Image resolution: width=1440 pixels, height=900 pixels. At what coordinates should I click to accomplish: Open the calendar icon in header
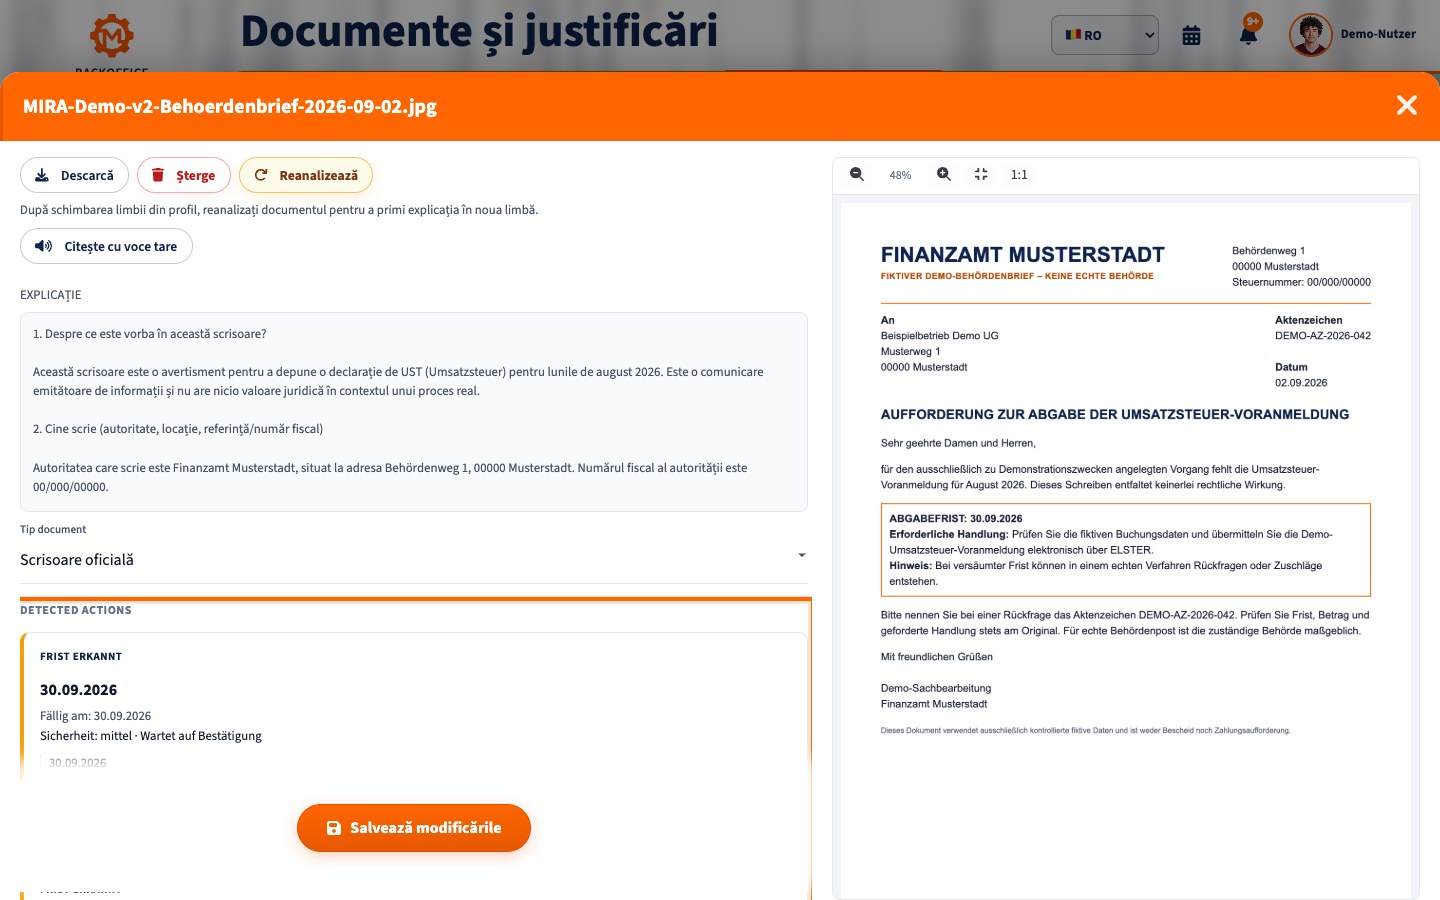tap(1191, 35)
